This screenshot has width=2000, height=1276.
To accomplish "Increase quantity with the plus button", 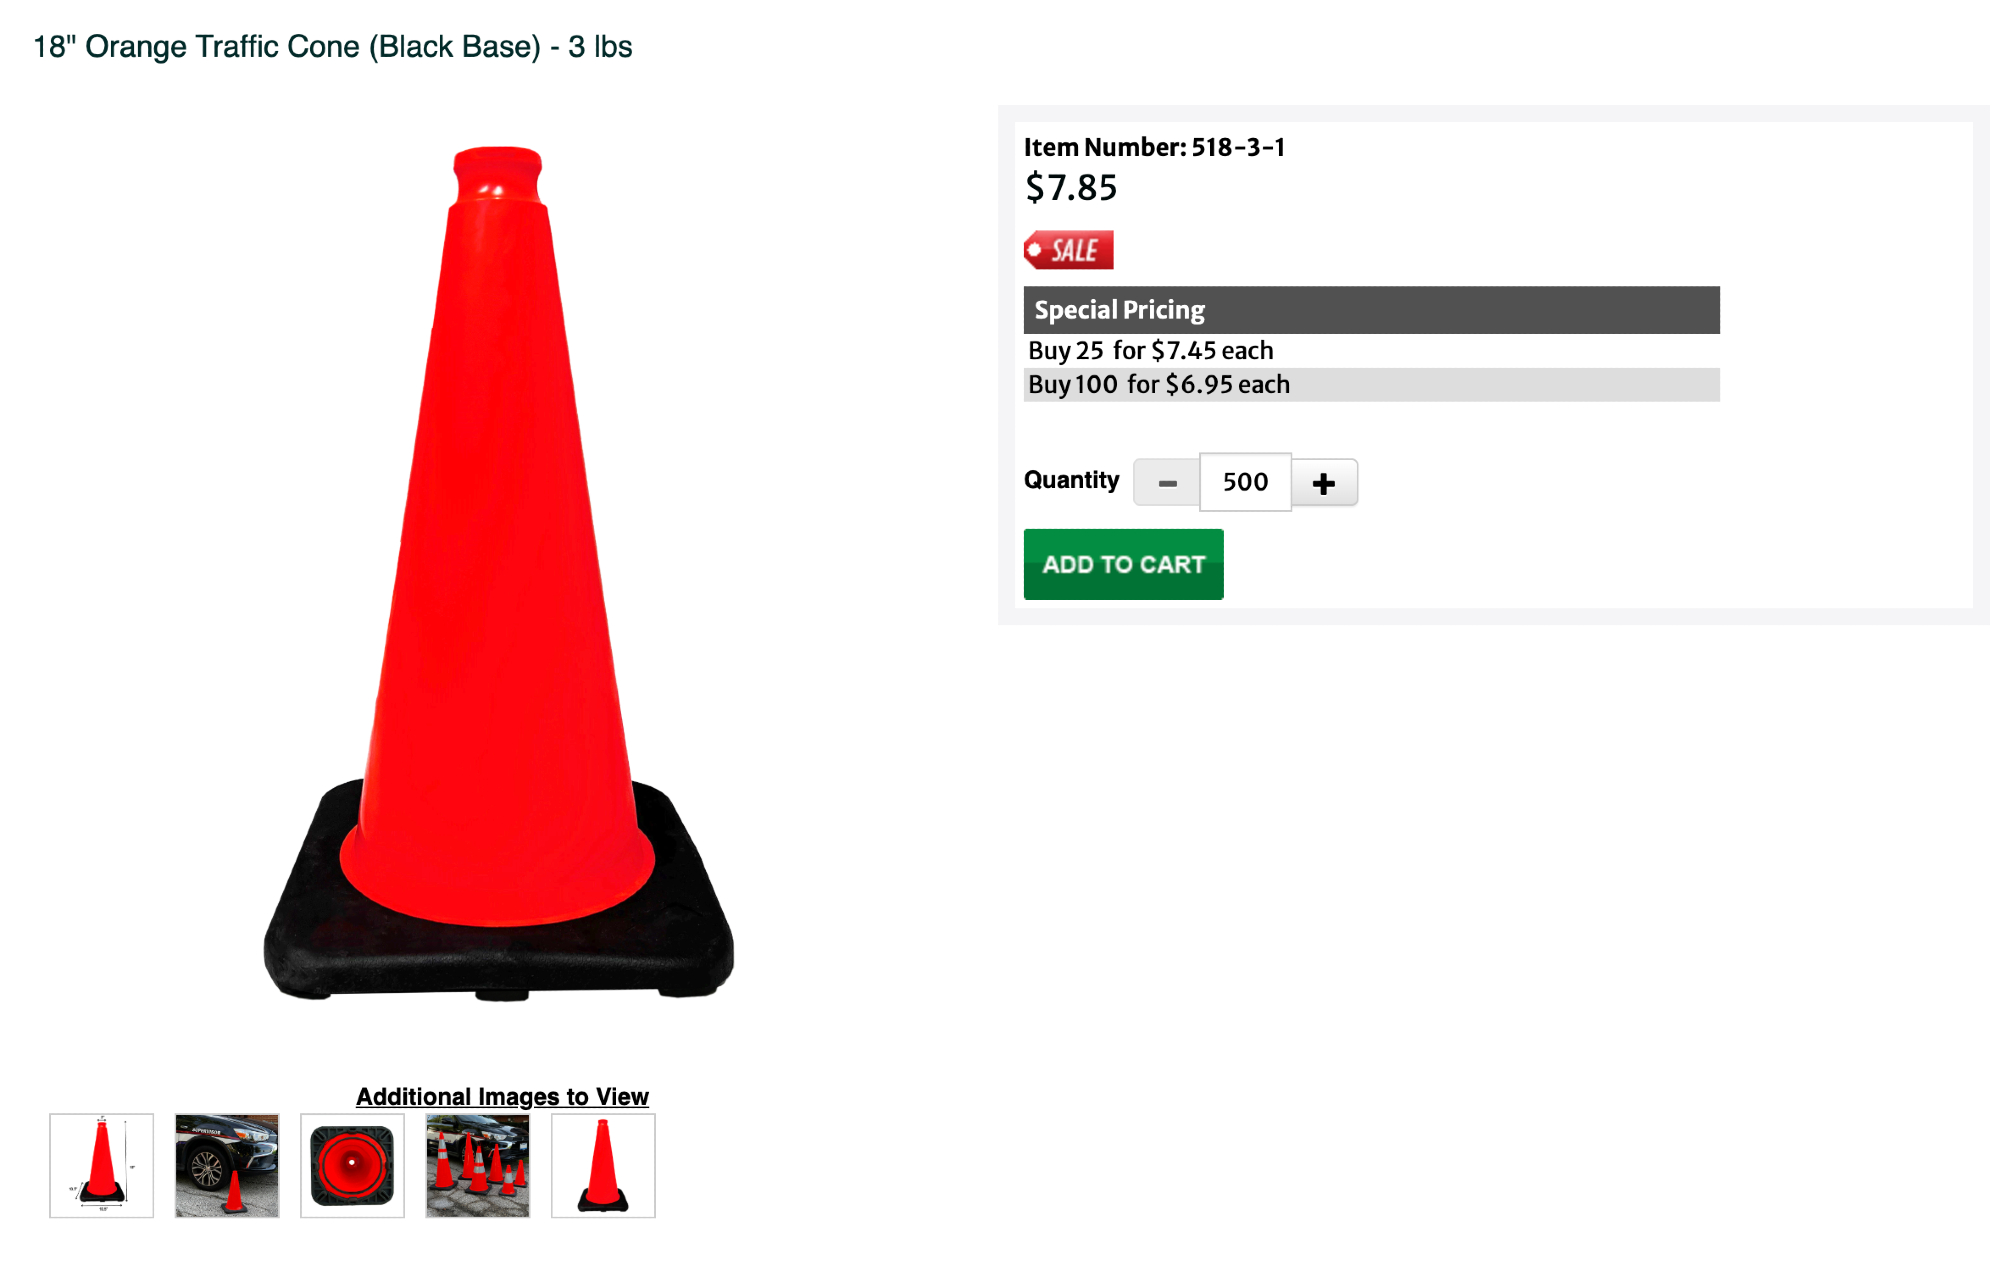I will (x=1324, y=483).
